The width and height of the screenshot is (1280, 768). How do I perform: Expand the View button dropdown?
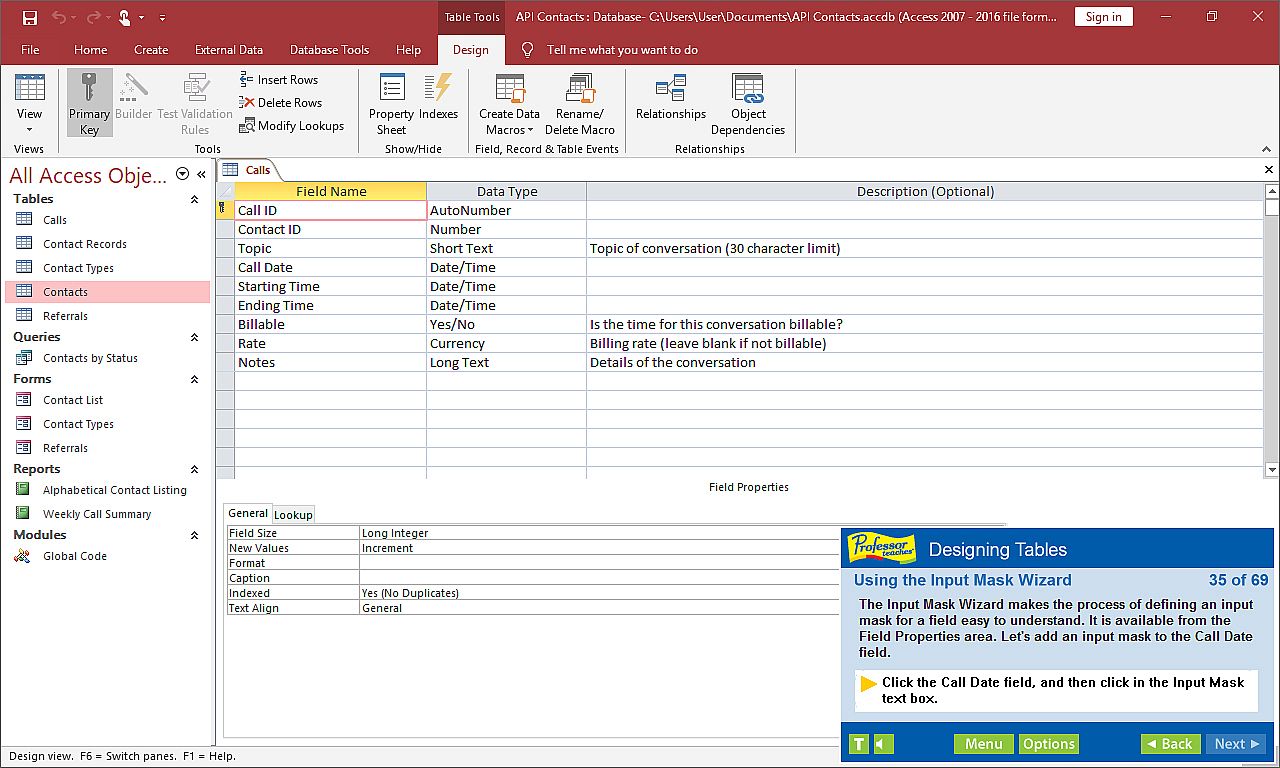coord(29,128)
